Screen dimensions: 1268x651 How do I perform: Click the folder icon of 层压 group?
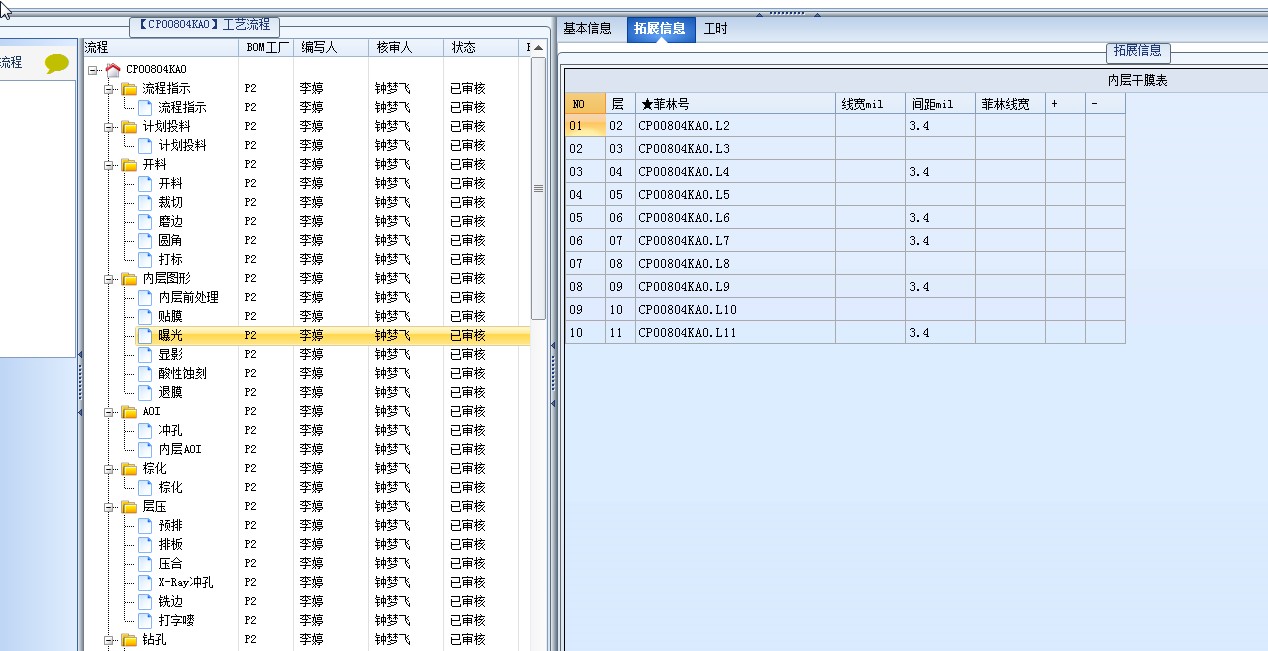coord(129,506)
